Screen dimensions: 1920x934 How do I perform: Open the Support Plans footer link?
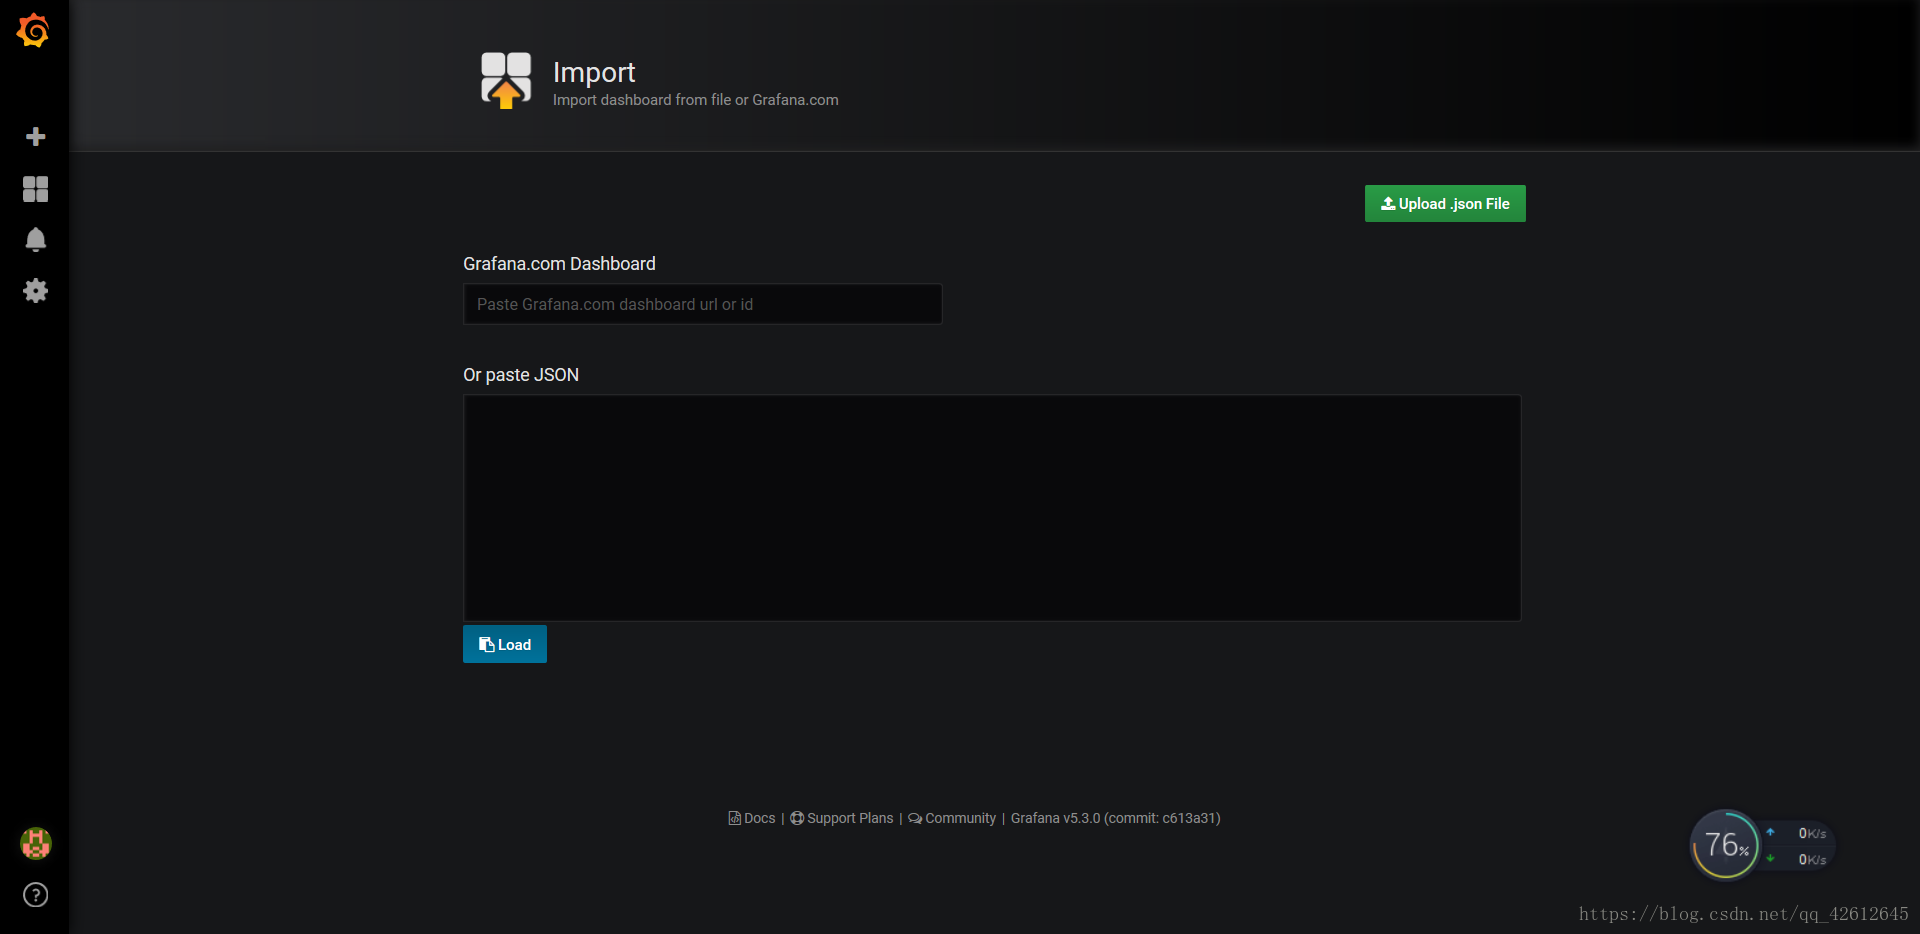[842, 818]
